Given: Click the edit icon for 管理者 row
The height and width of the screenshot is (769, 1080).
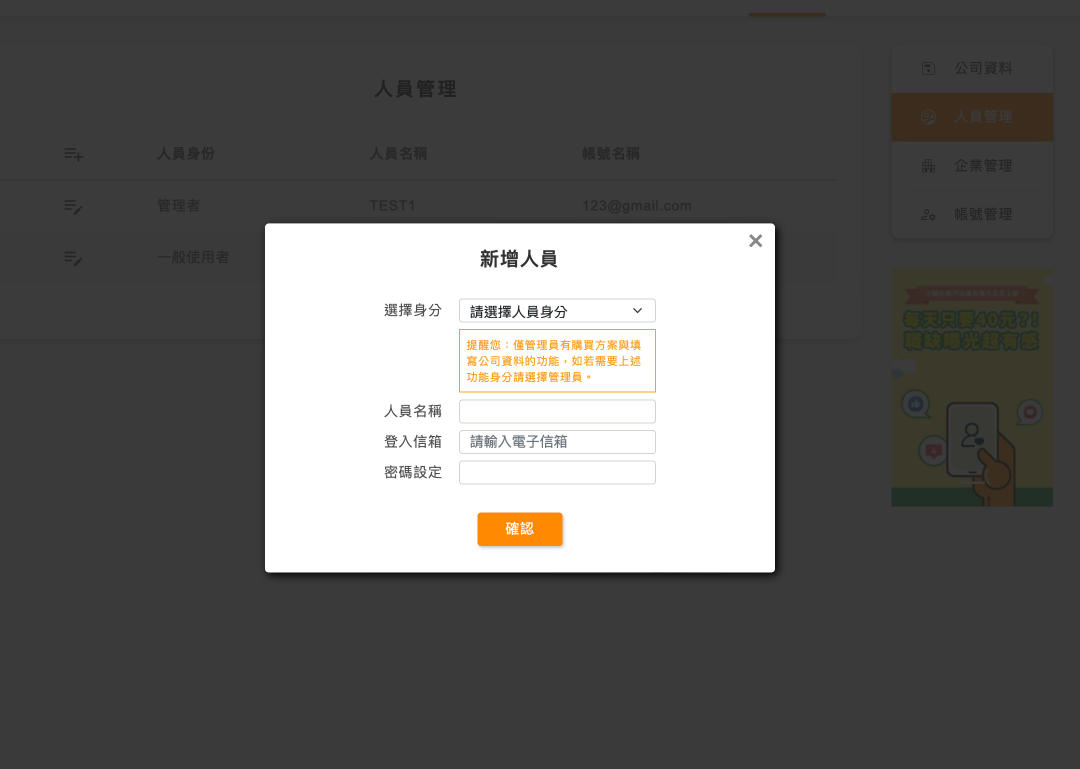Looking at the screenshot, I should pyautogui.click(x=73, y=206).
